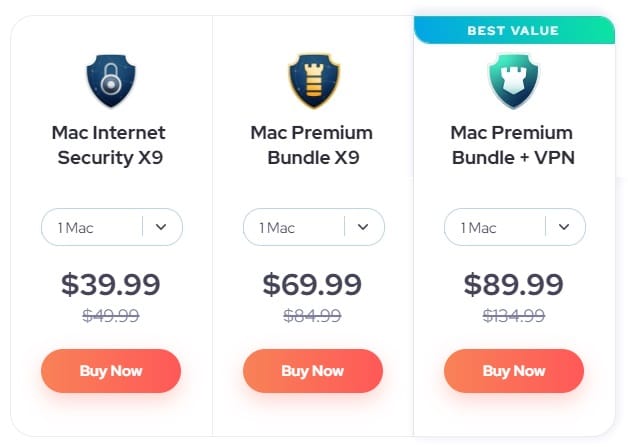Select the Mac Internet Security X9 title
This screenshot has height=447, width=628.
click(x=109, y=145)
